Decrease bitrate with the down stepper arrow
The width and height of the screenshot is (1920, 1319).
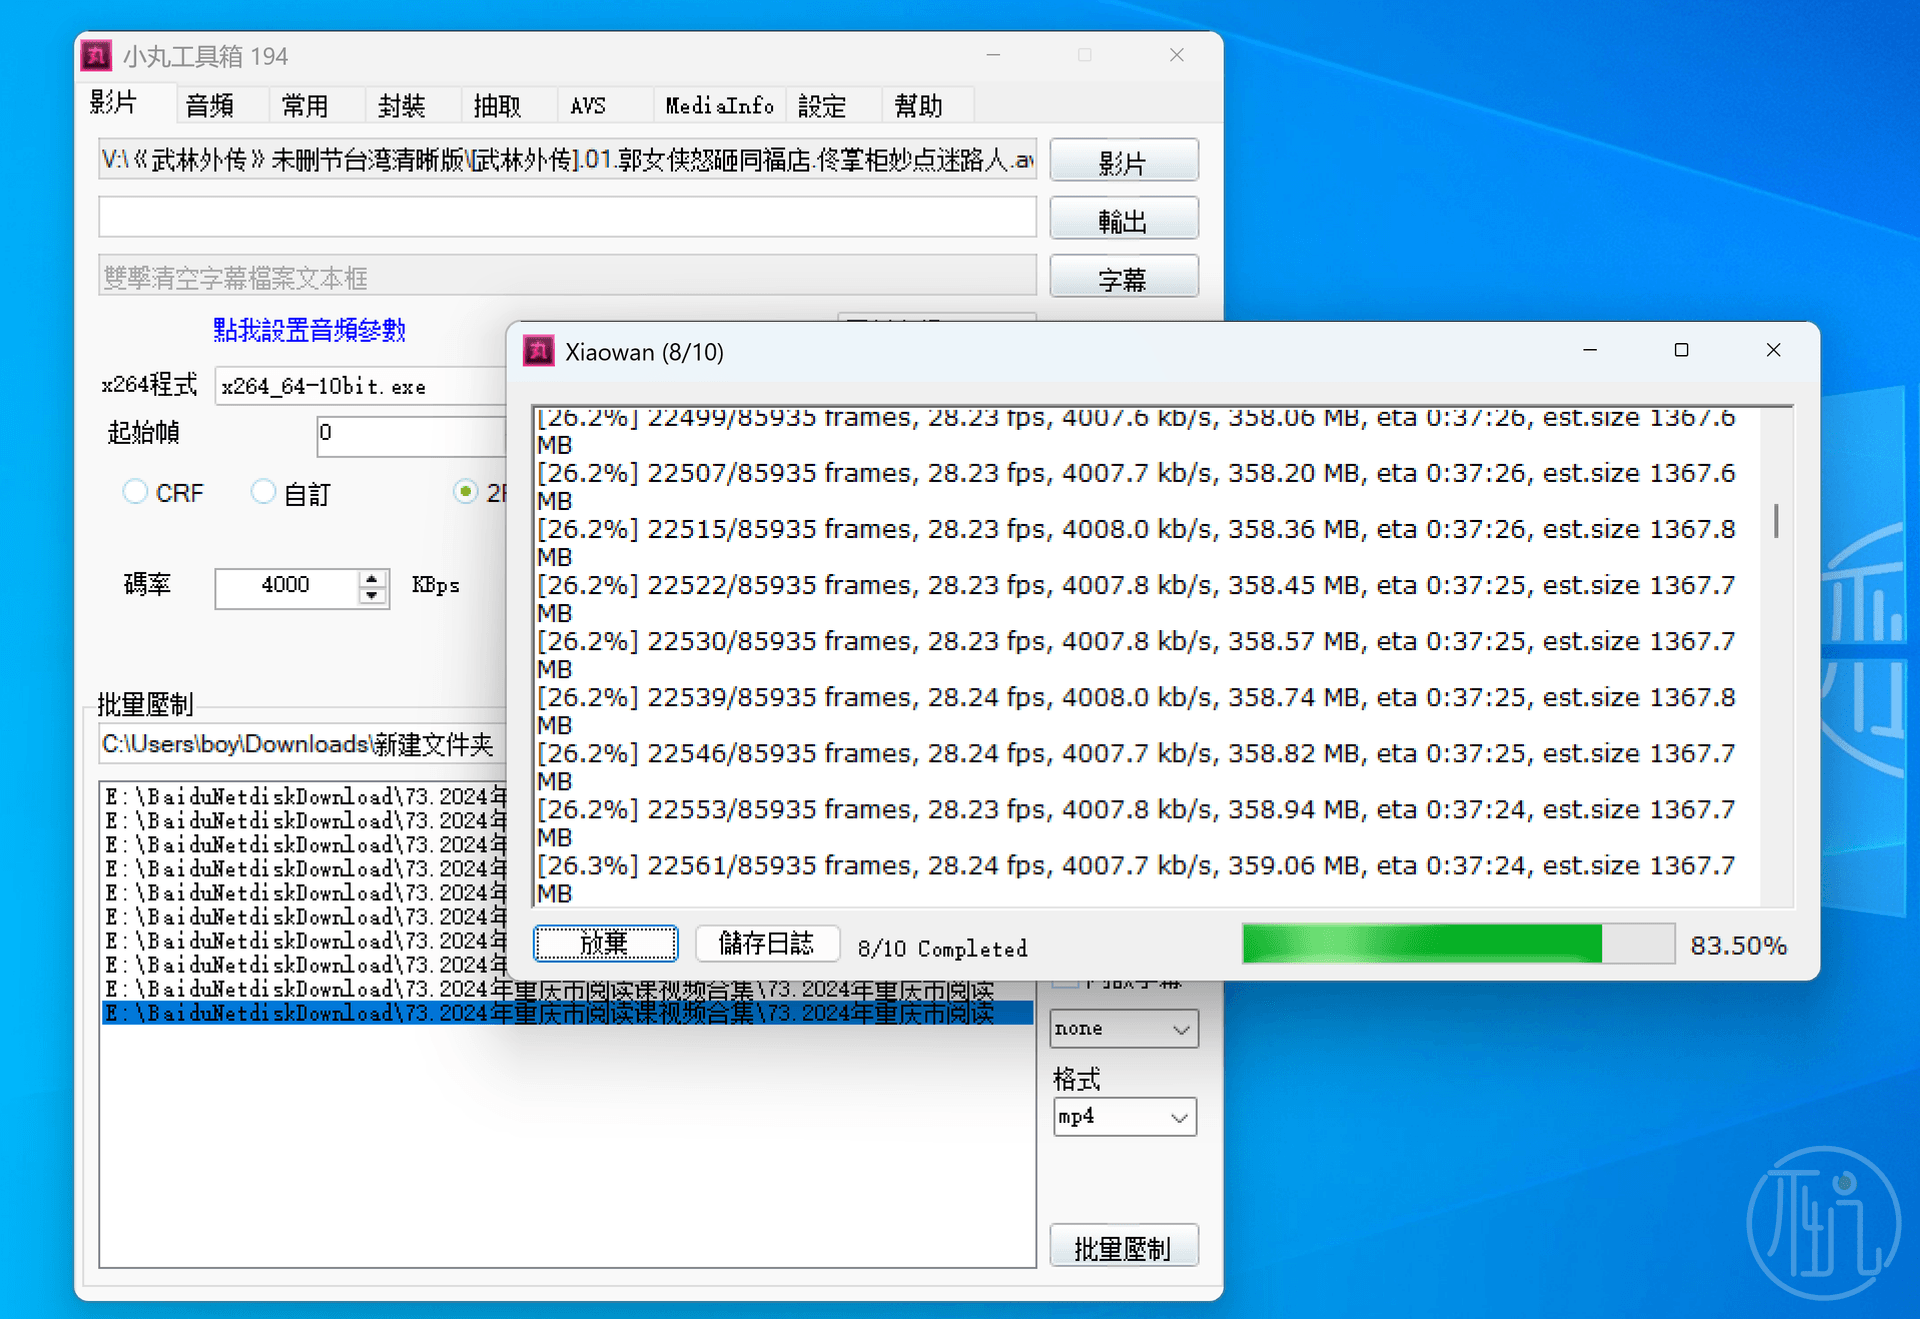tap(372, 596)
